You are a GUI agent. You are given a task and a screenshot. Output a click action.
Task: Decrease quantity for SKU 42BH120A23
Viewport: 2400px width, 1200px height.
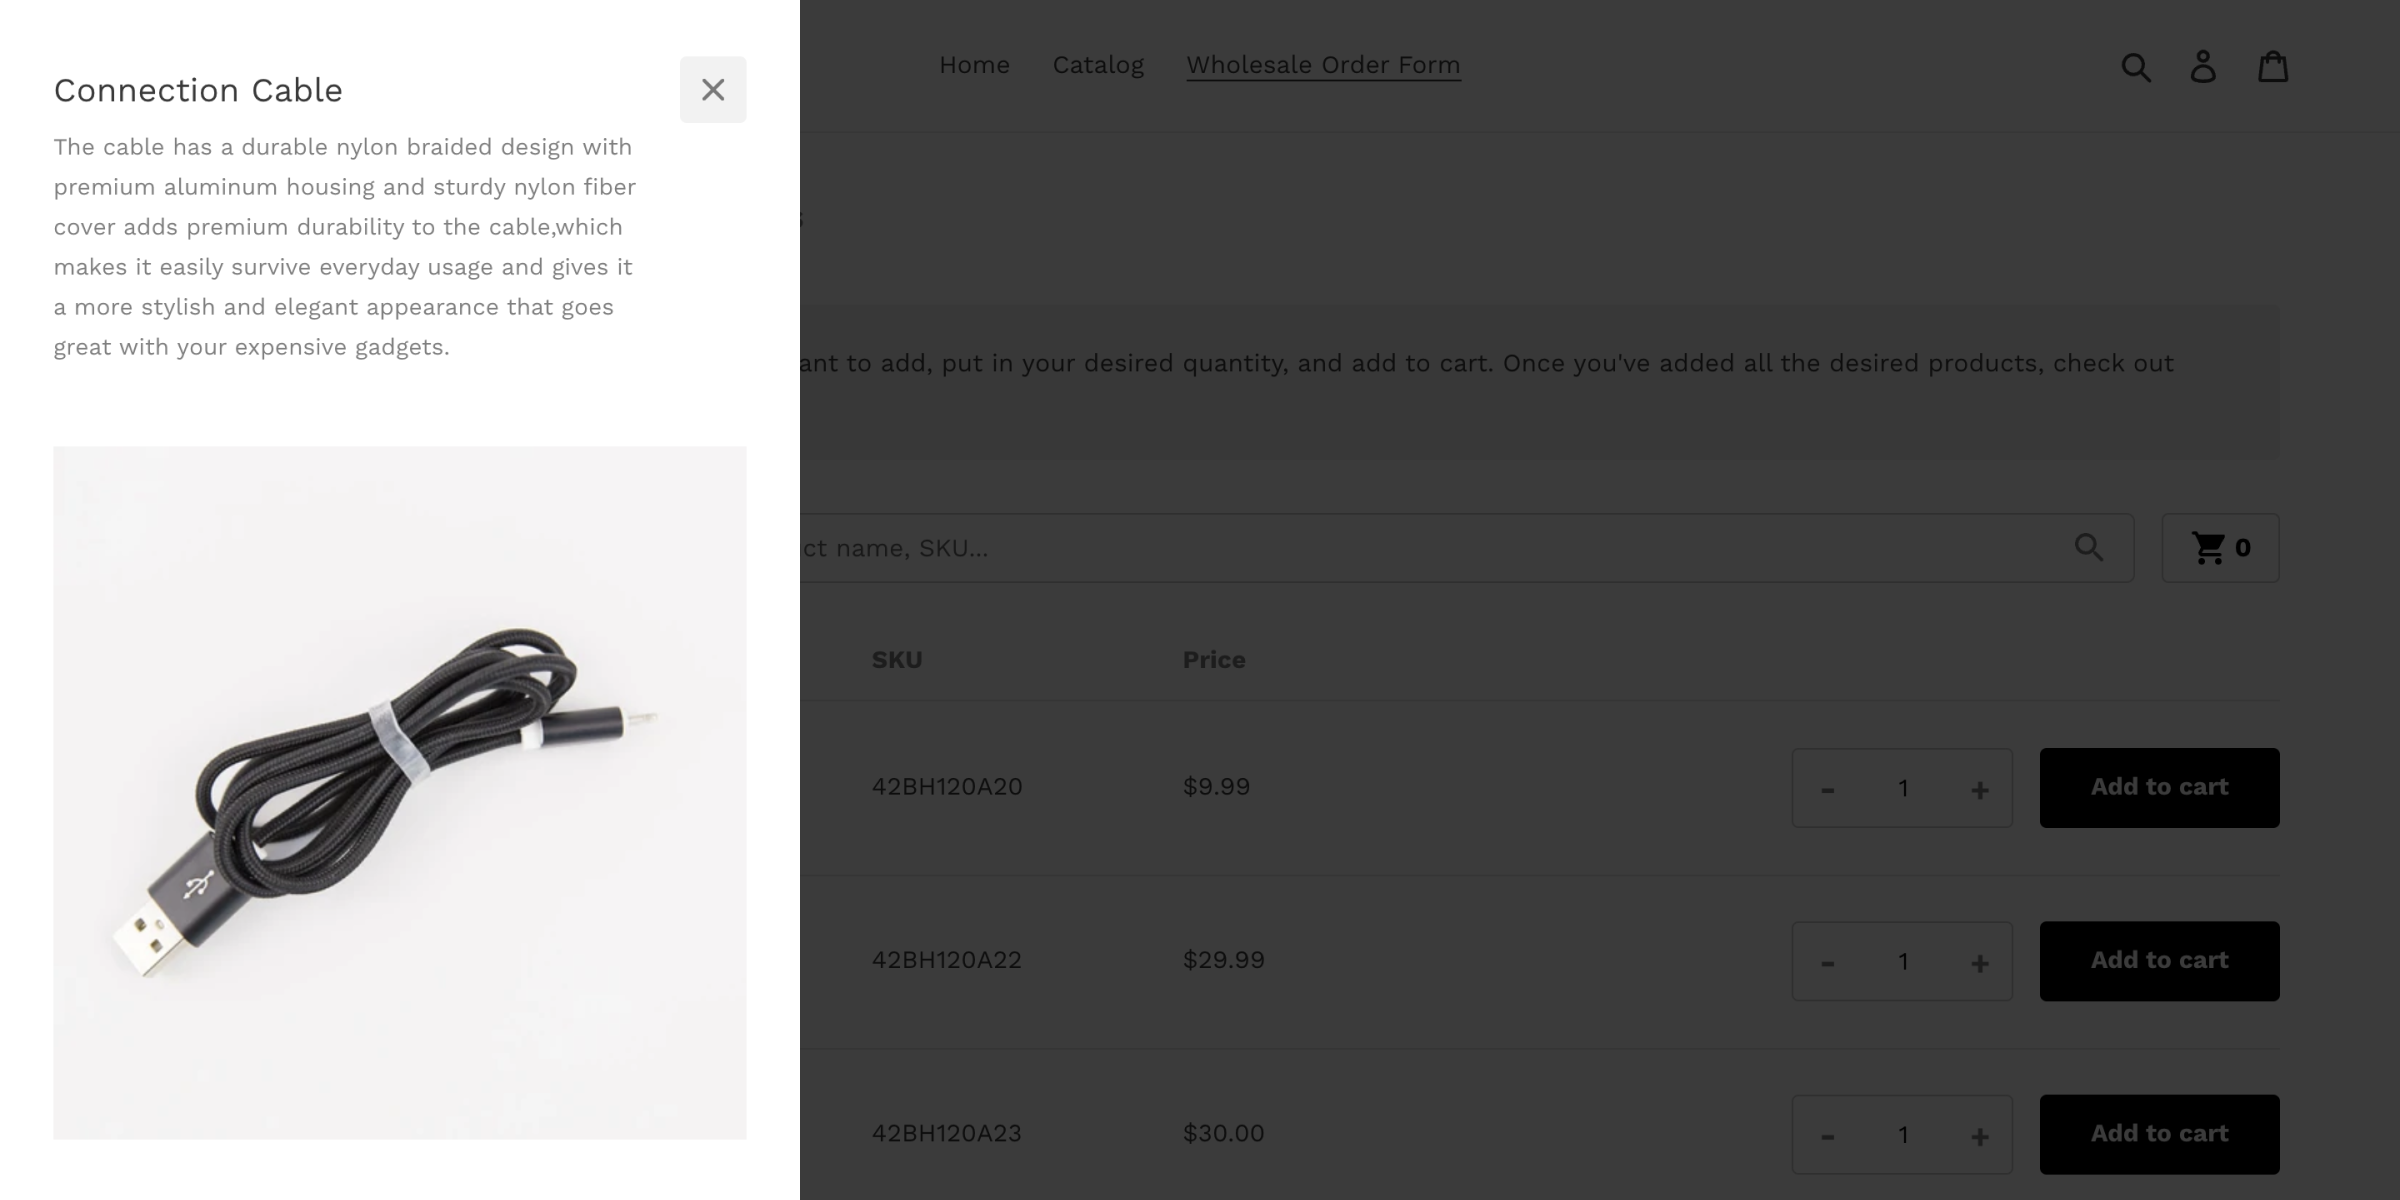tap(1828, 1135)
